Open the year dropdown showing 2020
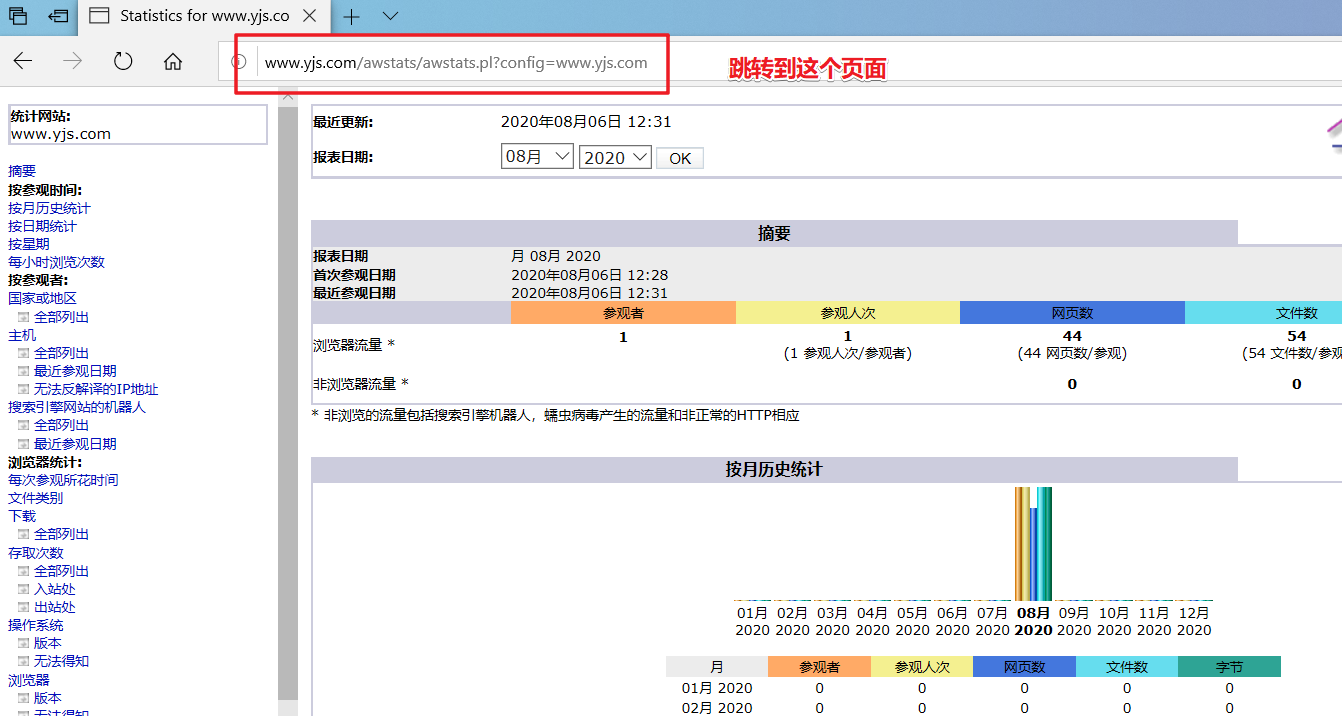 (x=614, y=155)
